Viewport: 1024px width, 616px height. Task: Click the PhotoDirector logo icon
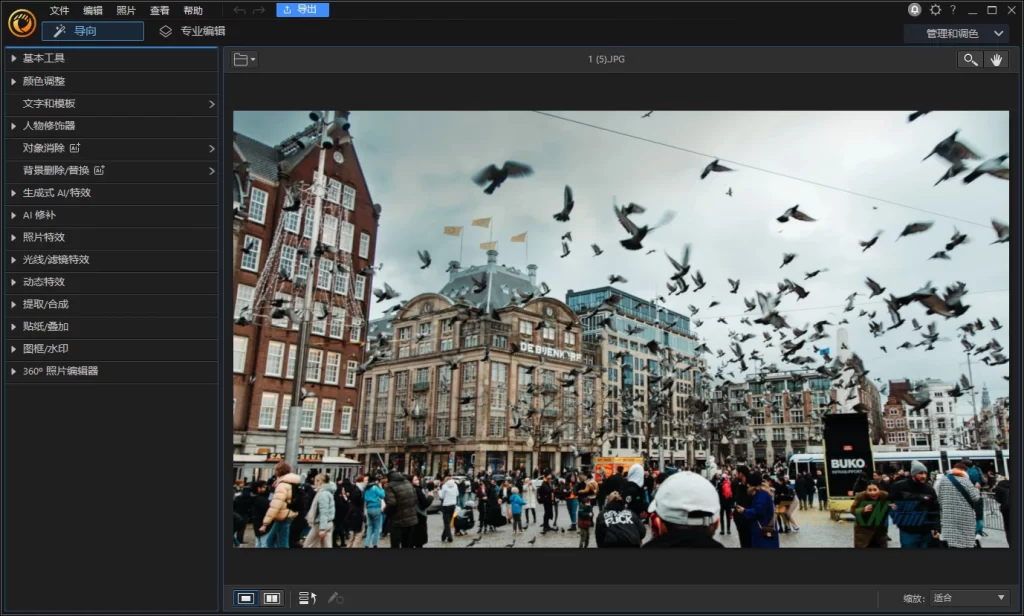[21, 23]
